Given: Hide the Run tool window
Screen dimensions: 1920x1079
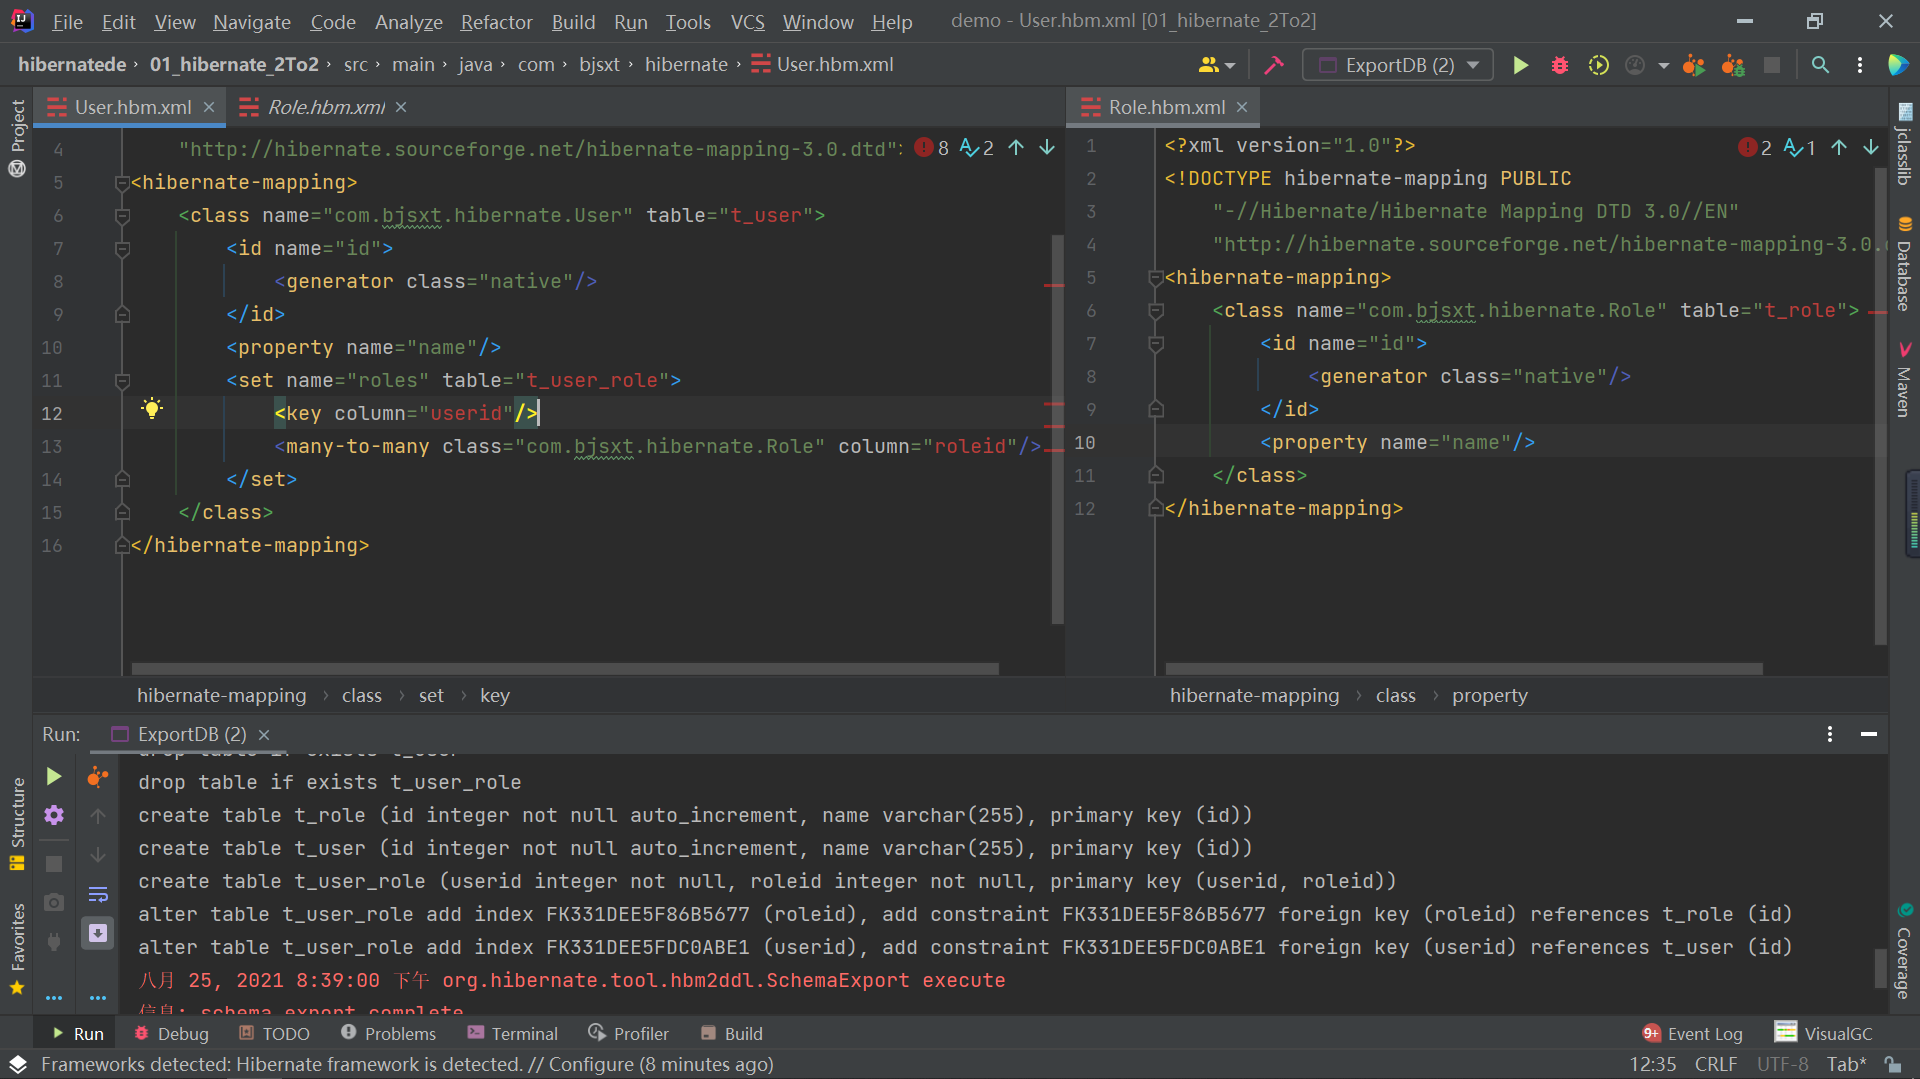Looking at the screenshot, I should 1868,734.
